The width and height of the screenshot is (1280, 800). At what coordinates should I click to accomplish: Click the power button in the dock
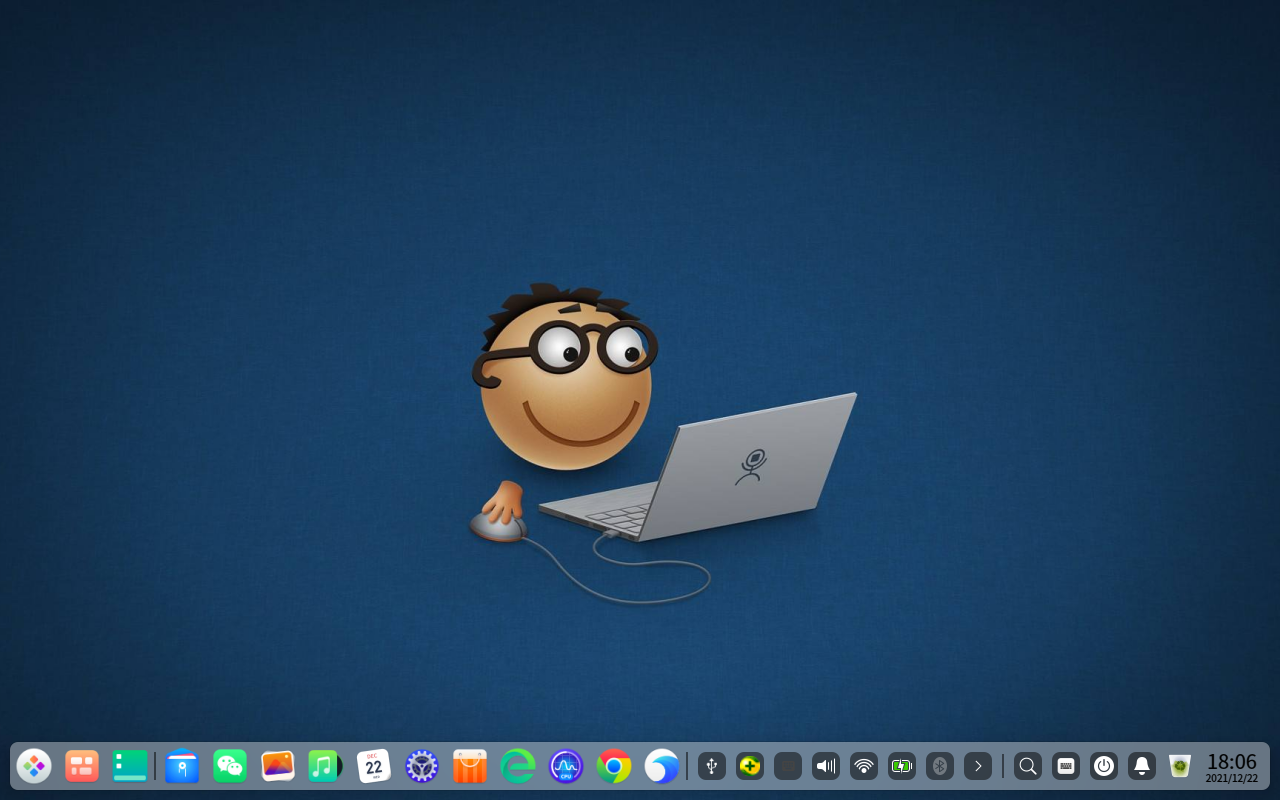click(1104, 766)
